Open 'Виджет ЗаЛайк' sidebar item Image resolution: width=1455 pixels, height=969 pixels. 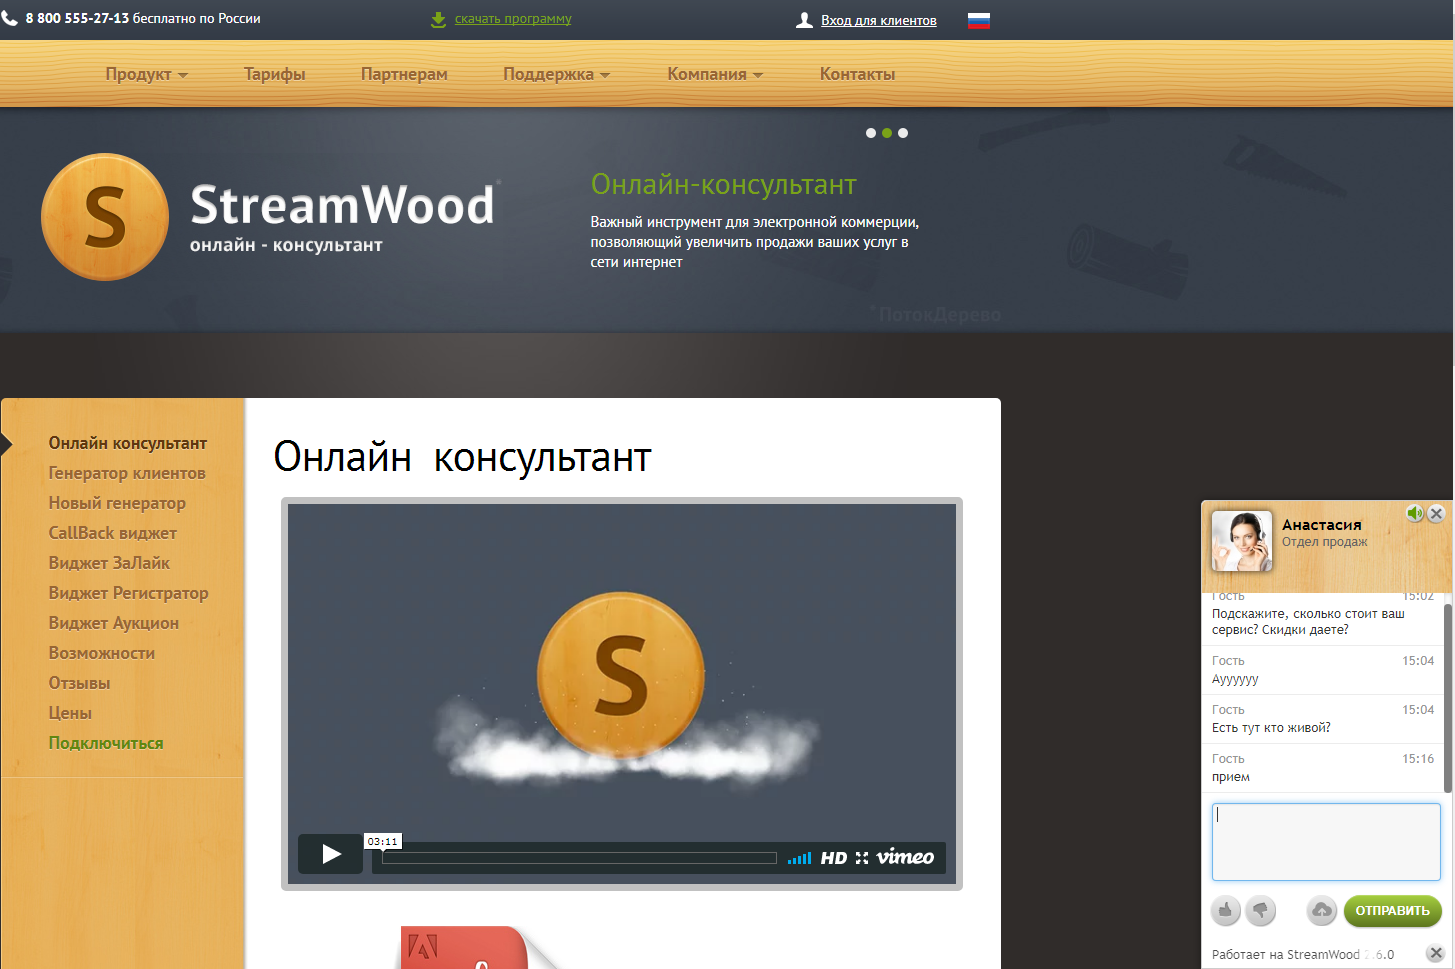109,563
